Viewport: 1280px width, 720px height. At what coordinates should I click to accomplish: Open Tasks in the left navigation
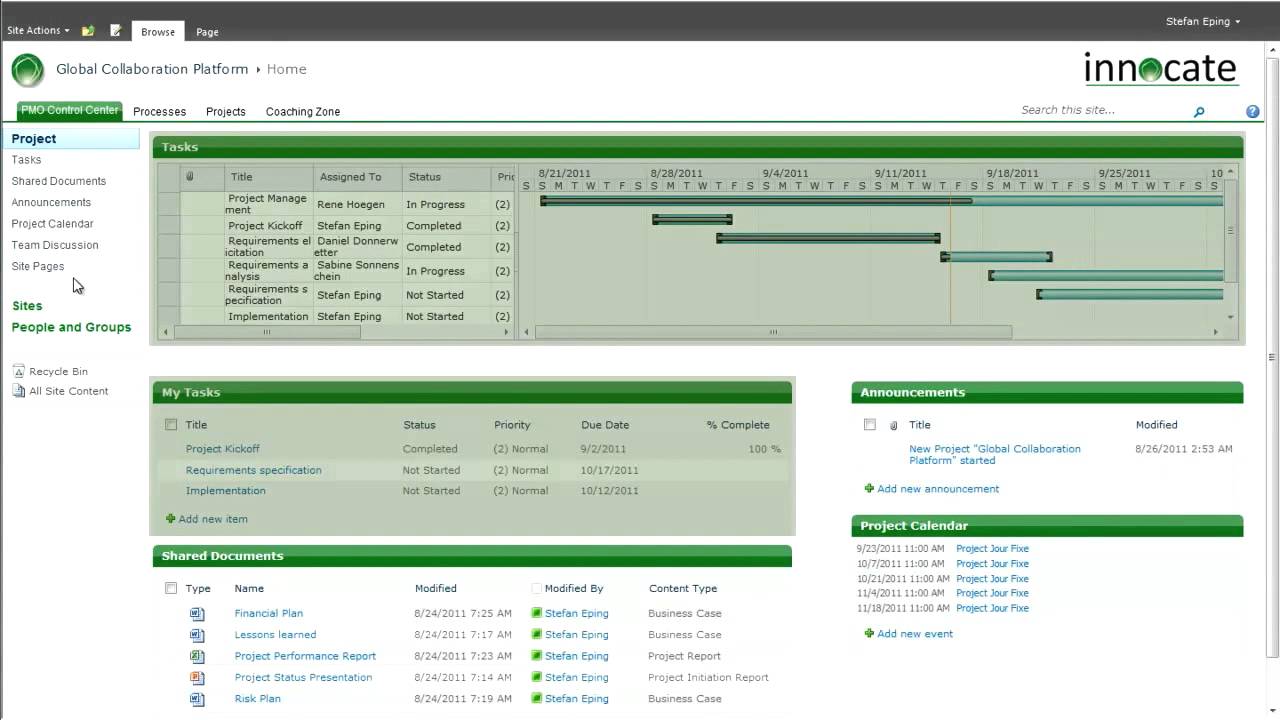27,160
